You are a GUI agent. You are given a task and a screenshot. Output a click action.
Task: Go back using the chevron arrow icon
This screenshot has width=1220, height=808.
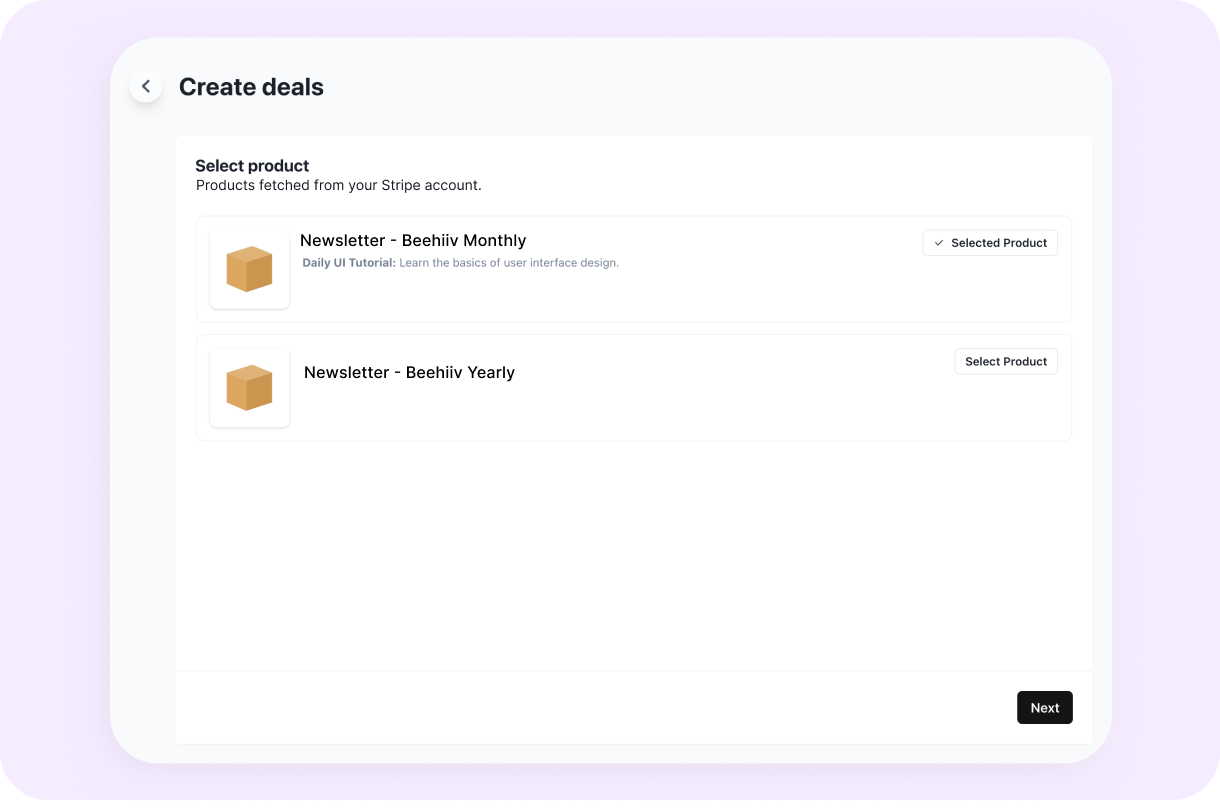146,87
